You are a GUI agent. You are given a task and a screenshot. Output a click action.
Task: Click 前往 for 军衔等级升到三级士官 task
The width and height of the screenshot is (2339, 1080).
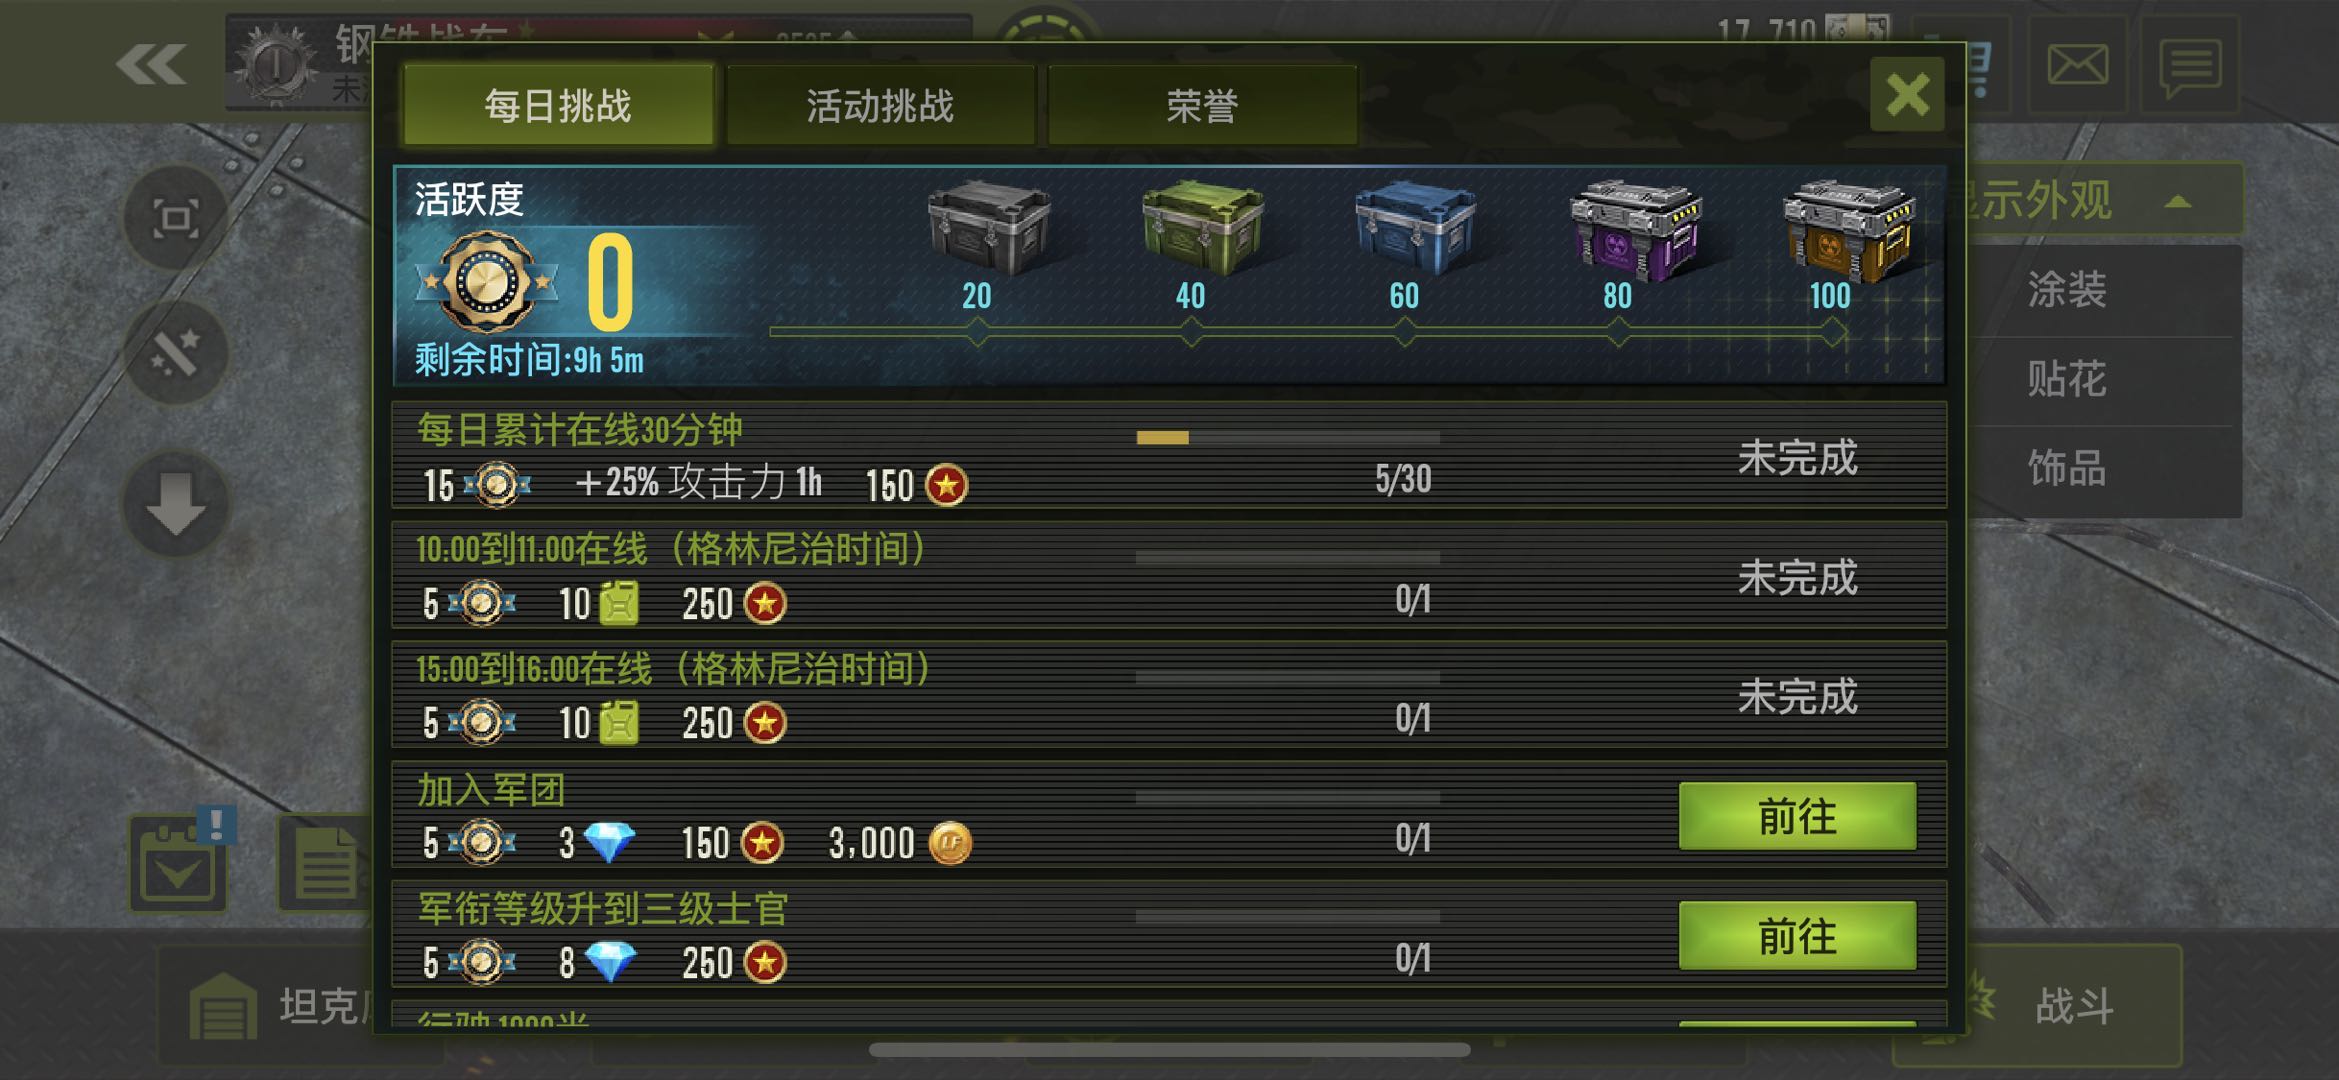[x=1797, y=936]
